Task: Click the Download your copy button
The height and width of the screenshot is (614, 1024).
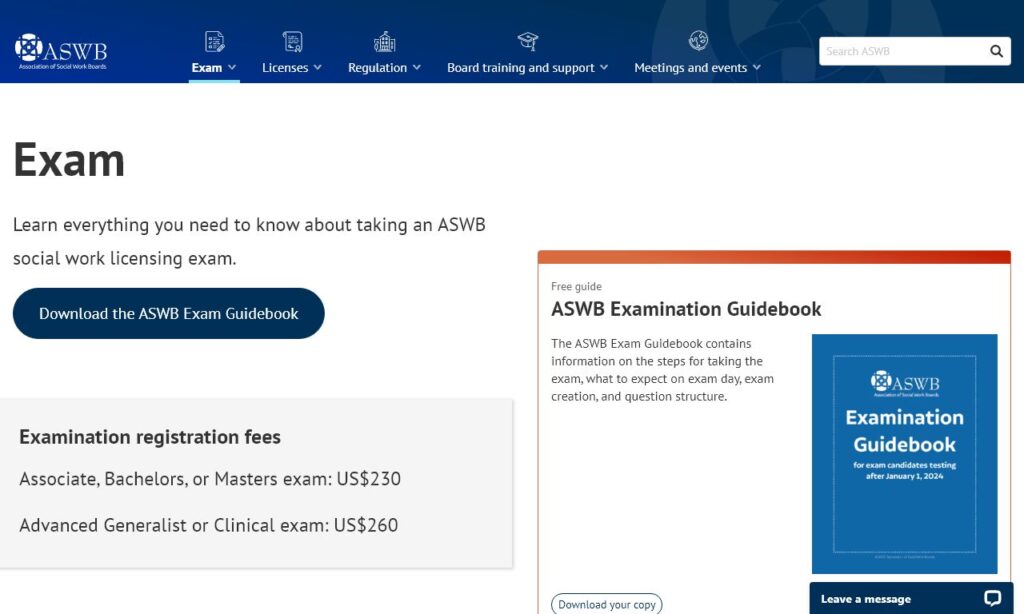Action: coord(607,604)
